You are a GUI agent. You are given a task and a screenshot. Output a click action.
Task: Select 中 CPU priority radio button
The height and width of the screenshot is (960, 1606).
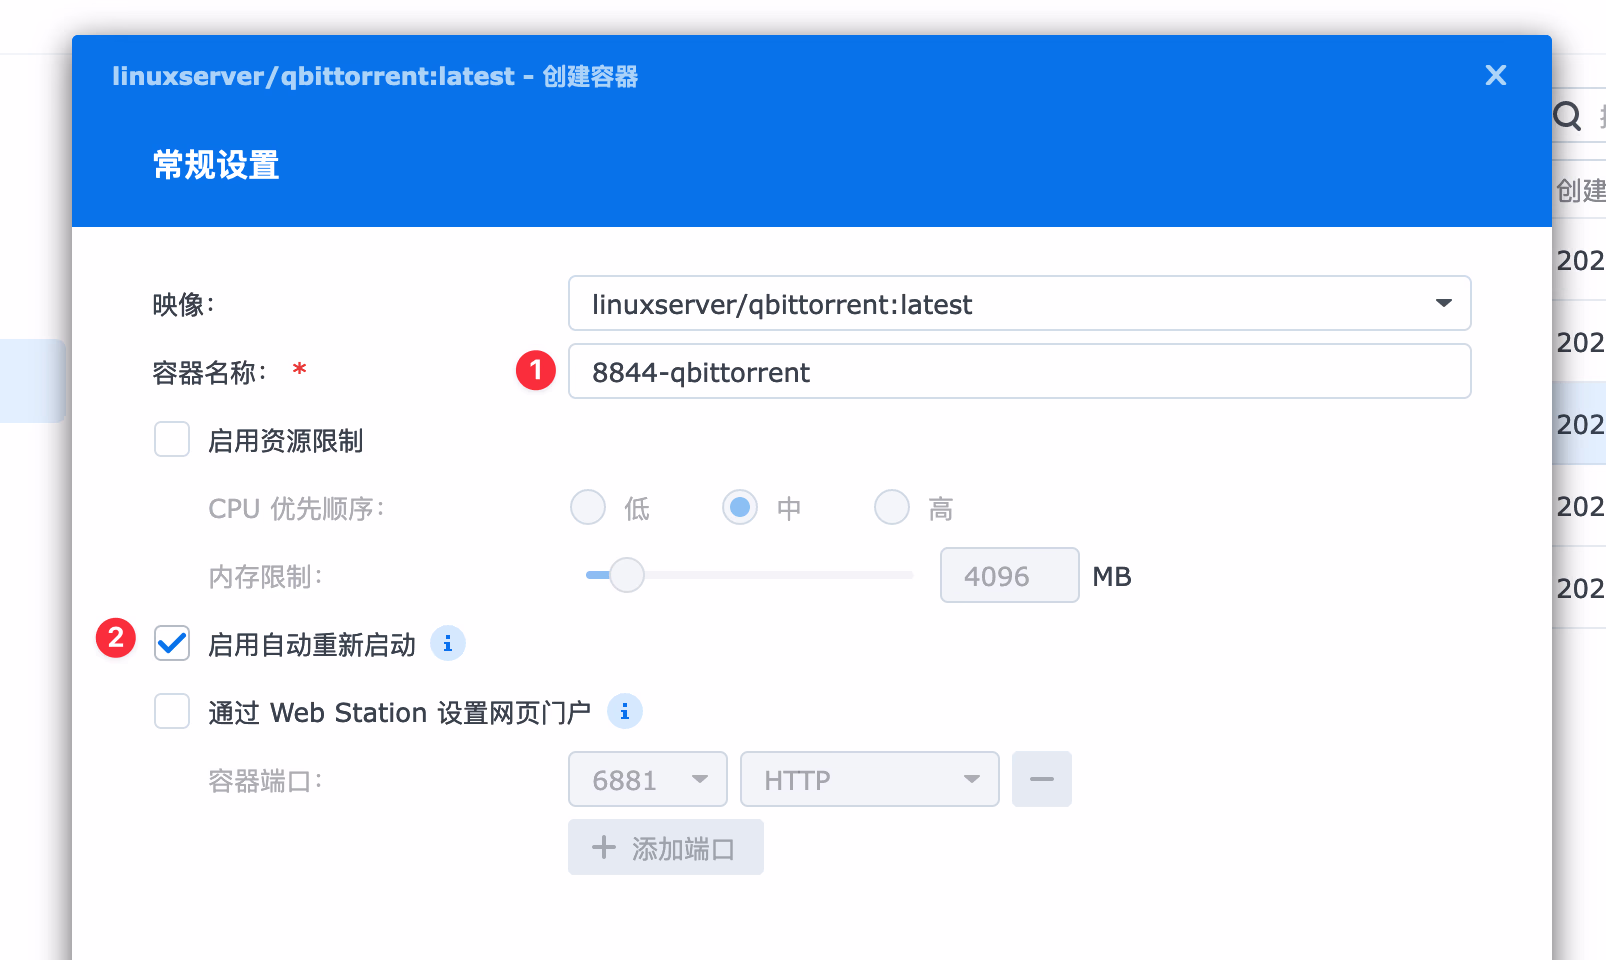[x=740, y=508]
